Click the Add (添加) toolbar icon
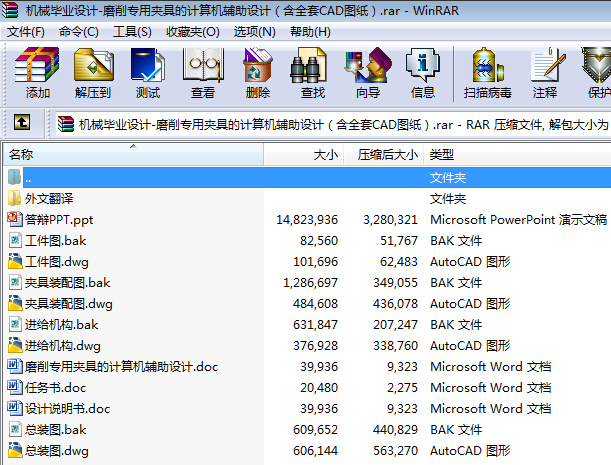The width and height of the screenshot is (611, 465). (37, 65)
